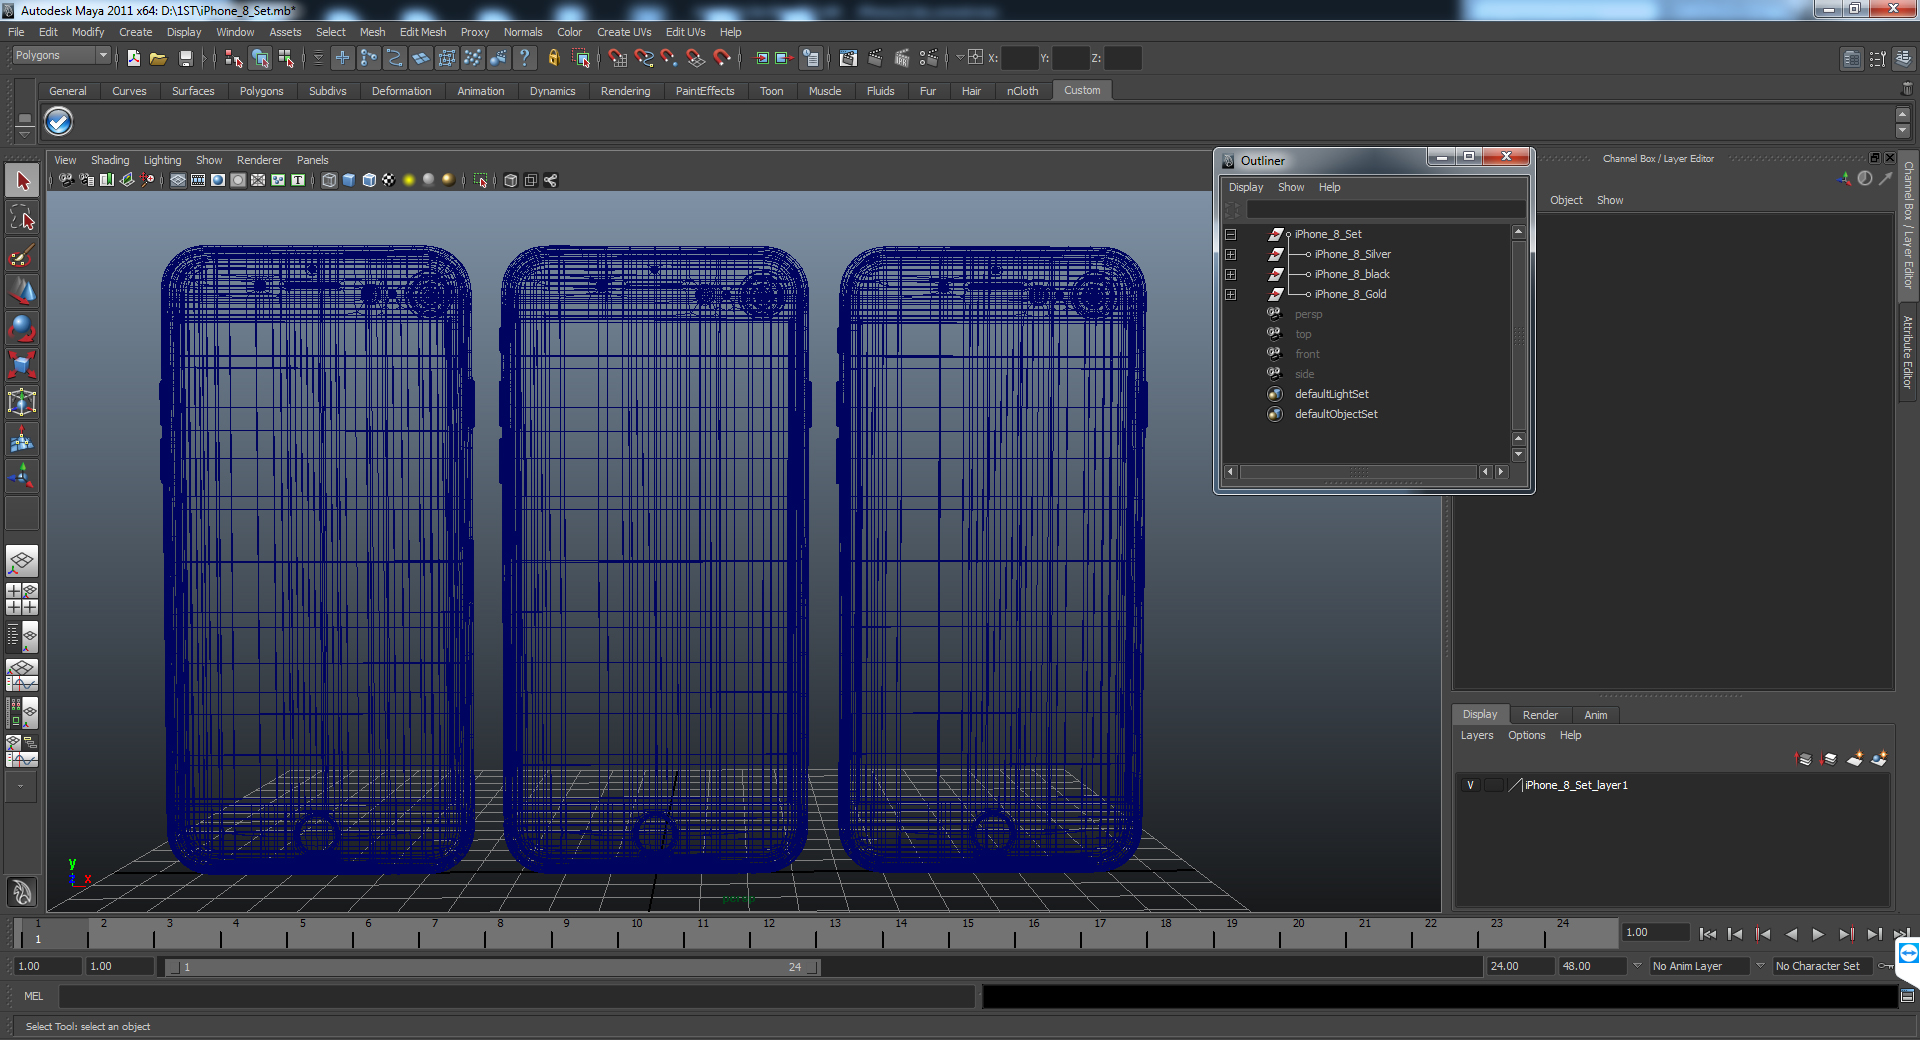Click the blue checkmark Custom shelf icon
This screenshot has width=1920, height=1040.
pos(59,122)
